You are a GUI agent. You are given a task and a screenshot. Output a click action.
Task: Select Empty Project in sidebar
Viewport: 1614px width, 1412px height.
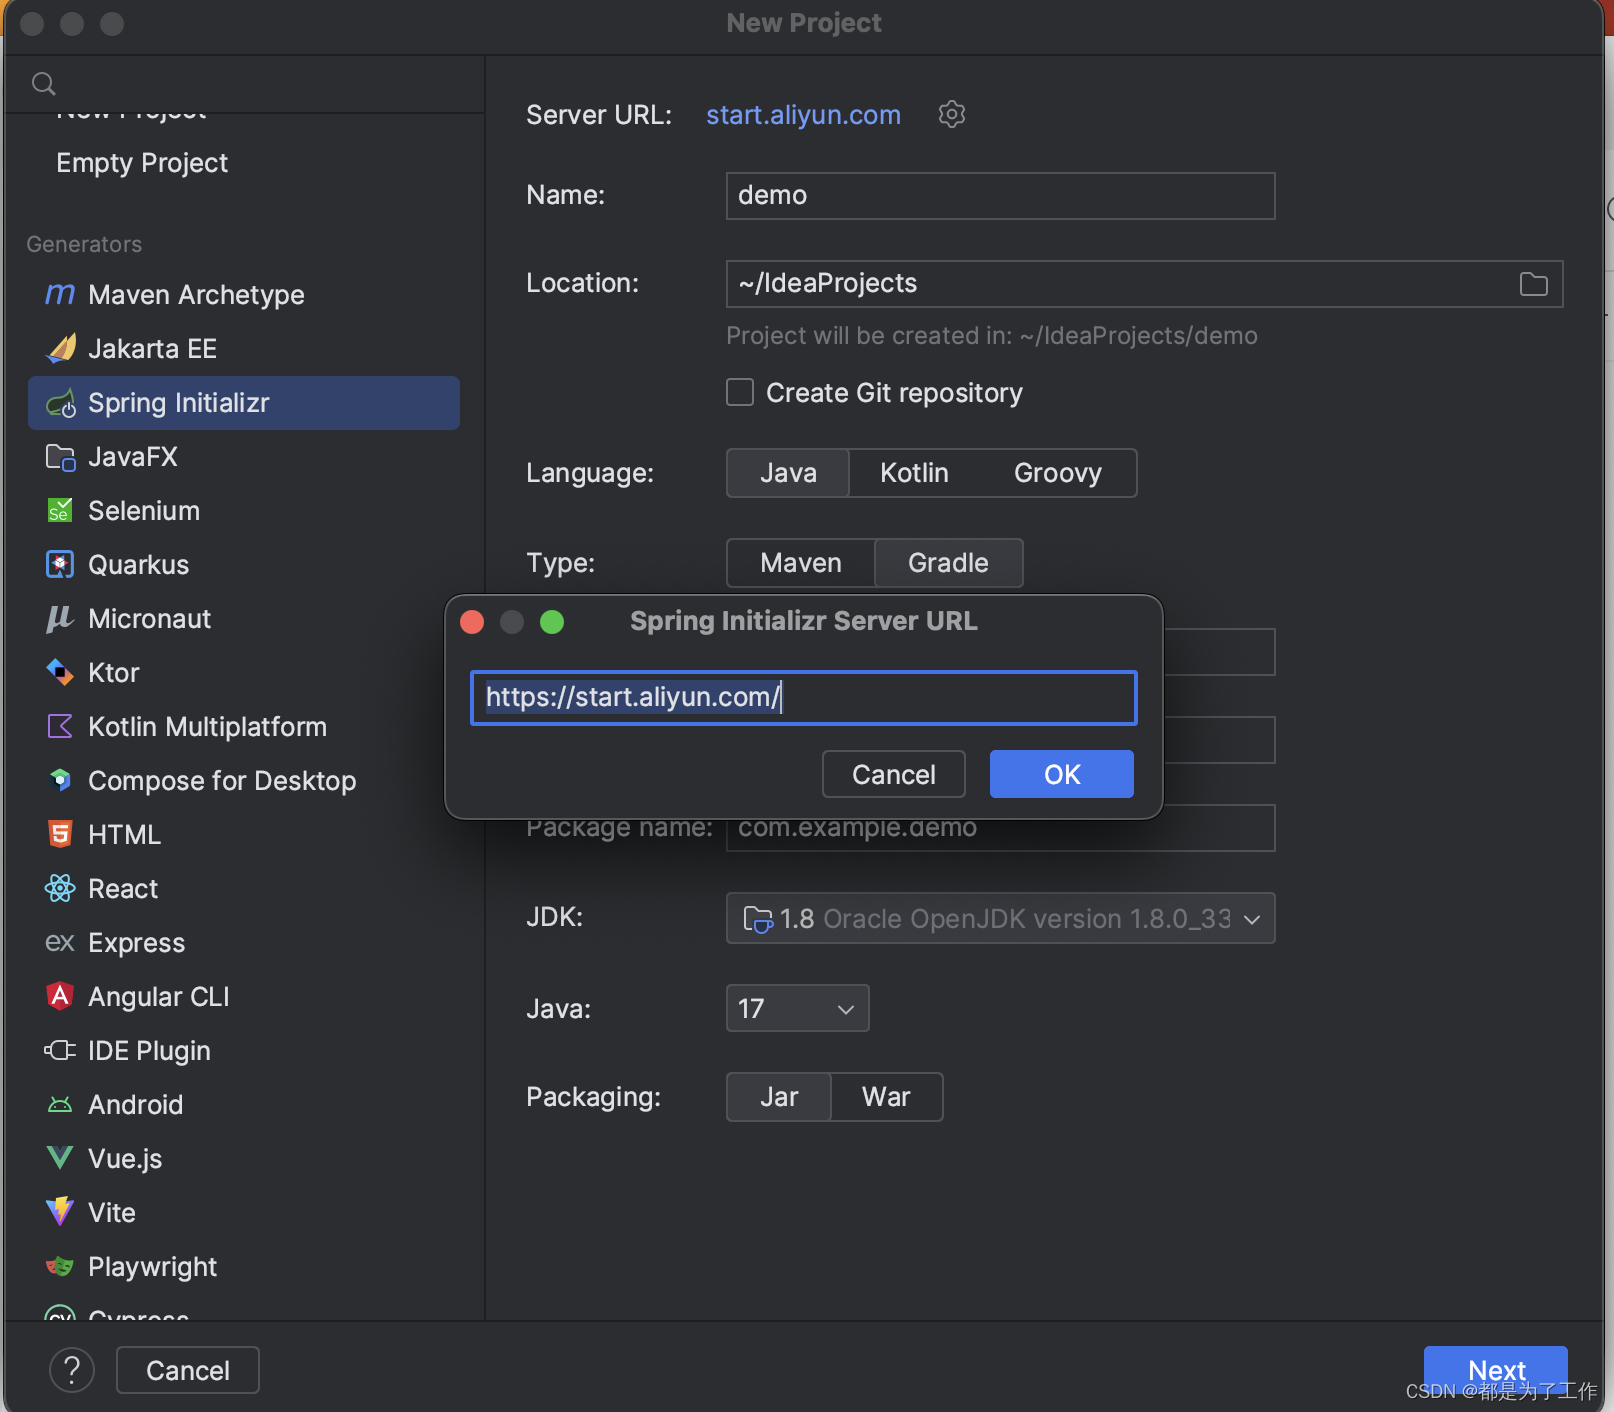142,163
